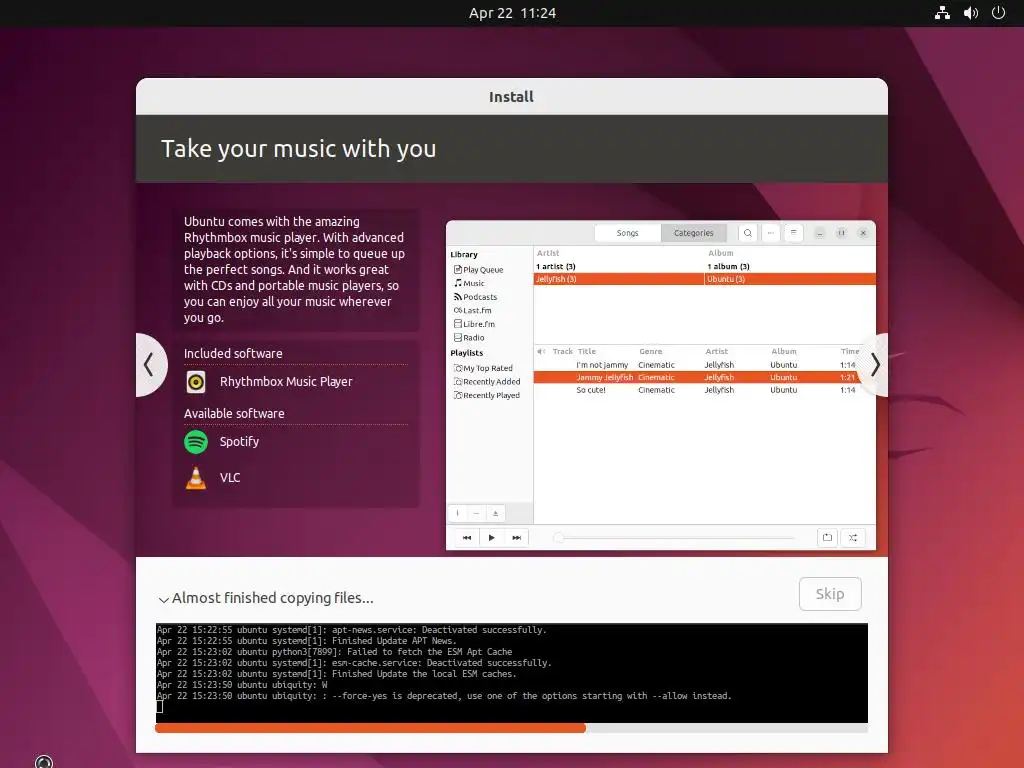Open the network status icon in top bar

(942, 12)
